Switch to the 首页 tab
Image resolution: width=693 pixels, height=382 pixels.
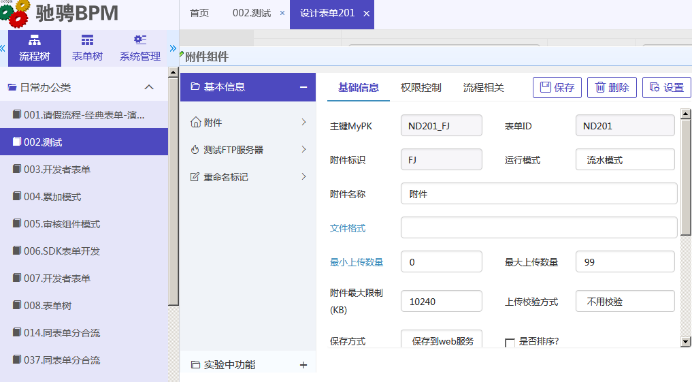coord(199,13)
